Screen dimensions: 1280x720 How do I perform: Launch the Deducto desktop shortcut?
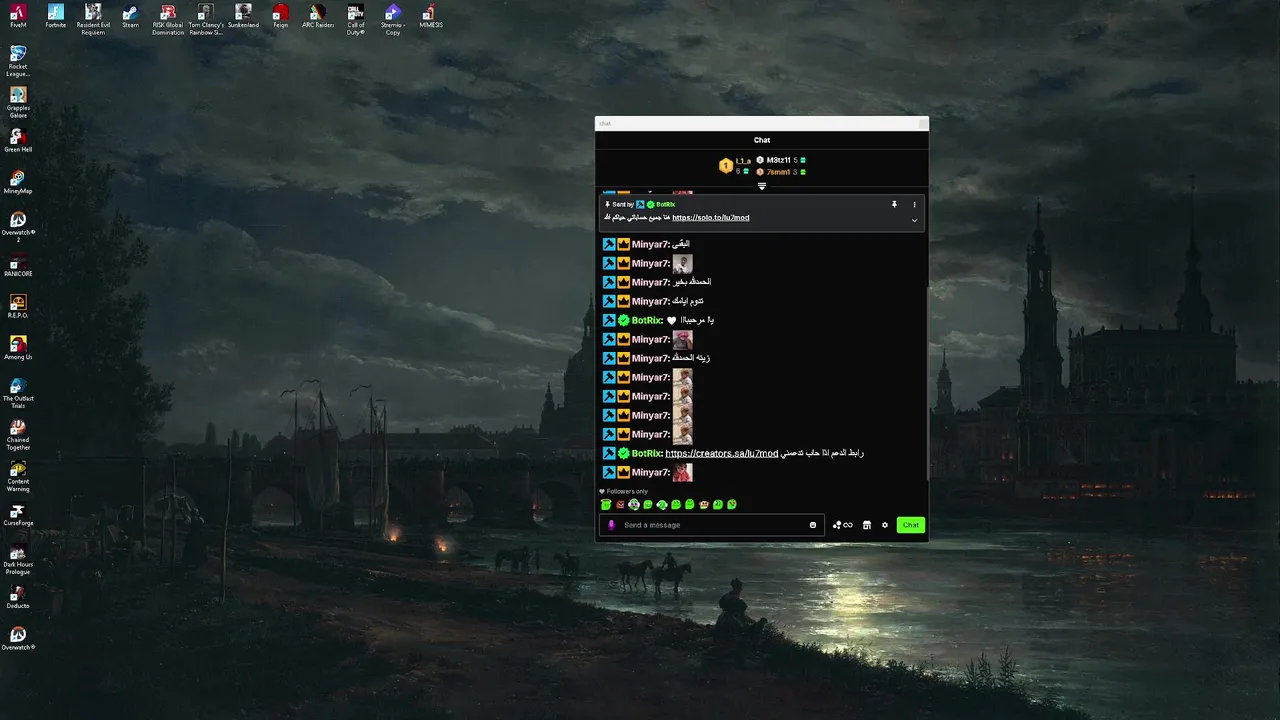(18, 597)
